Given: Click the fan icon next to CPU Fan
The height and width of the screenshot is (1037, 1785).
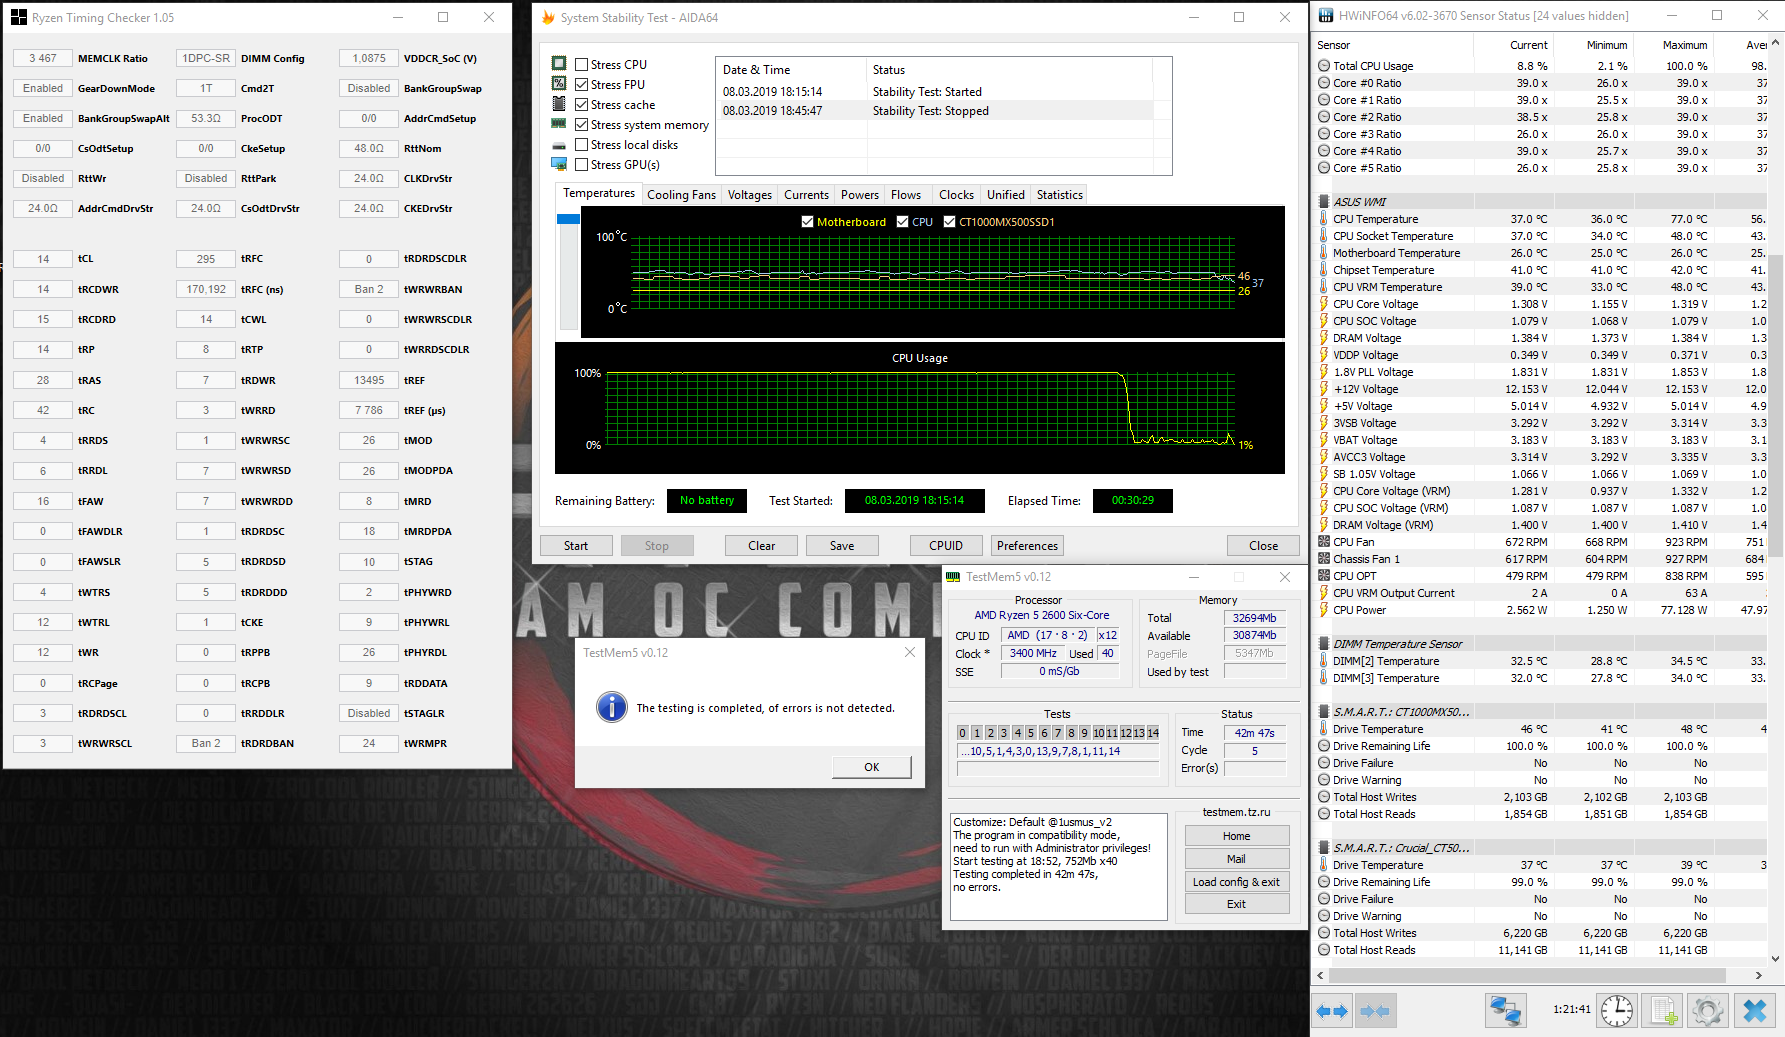Looking at the screenshot, I should (1324, 542).
